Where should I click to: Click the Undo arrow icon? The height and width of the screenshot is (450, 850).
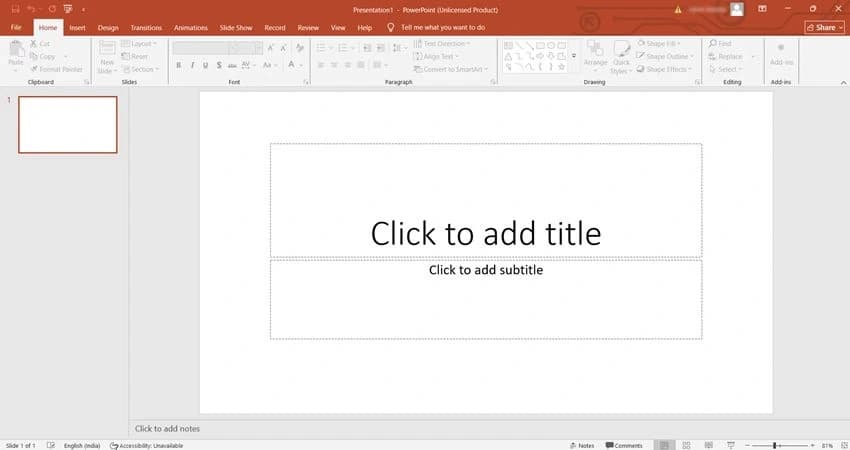31,9
